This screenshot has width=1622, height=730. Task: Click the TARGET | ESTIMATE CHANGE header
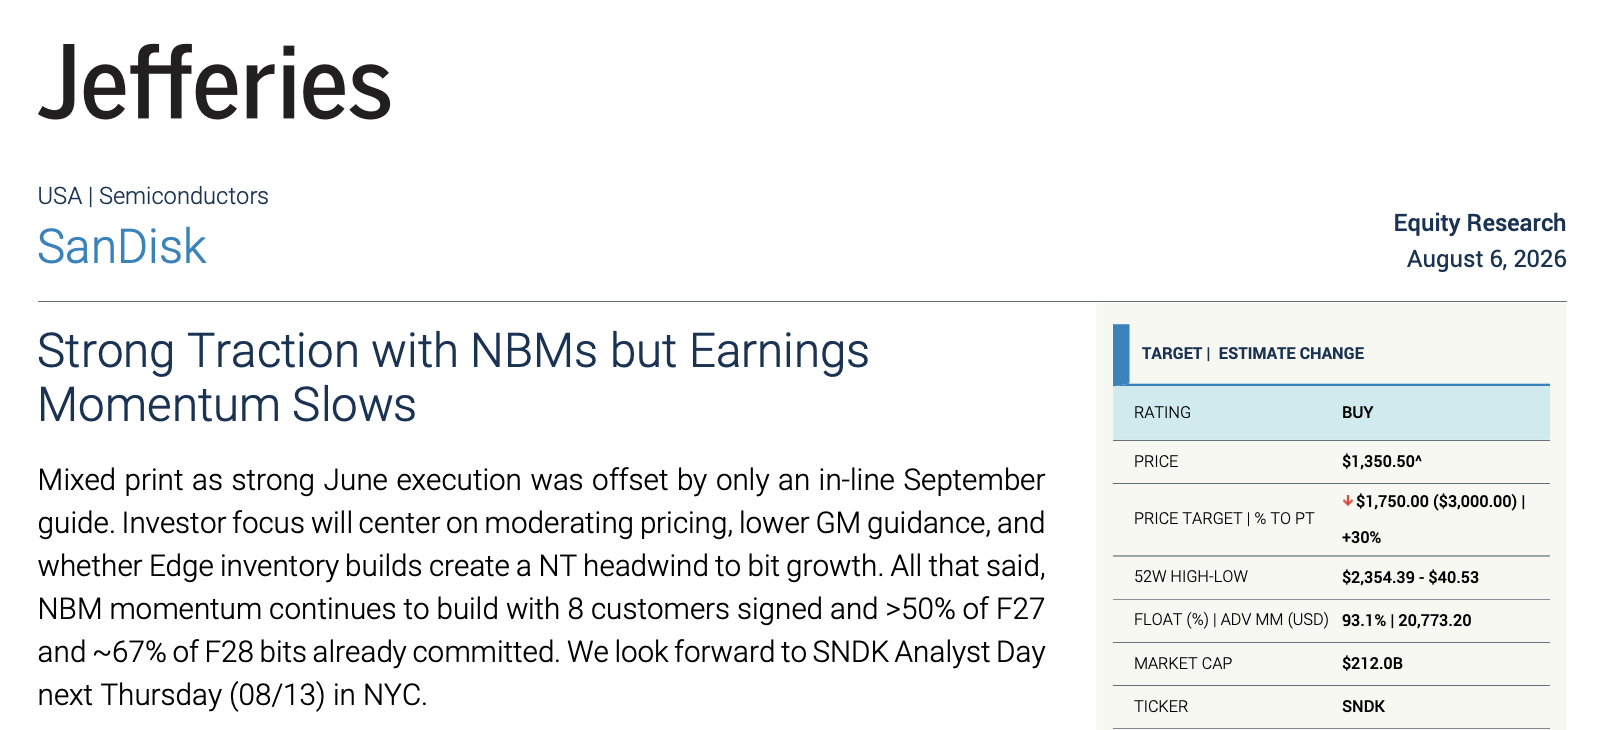[1252, 354]
